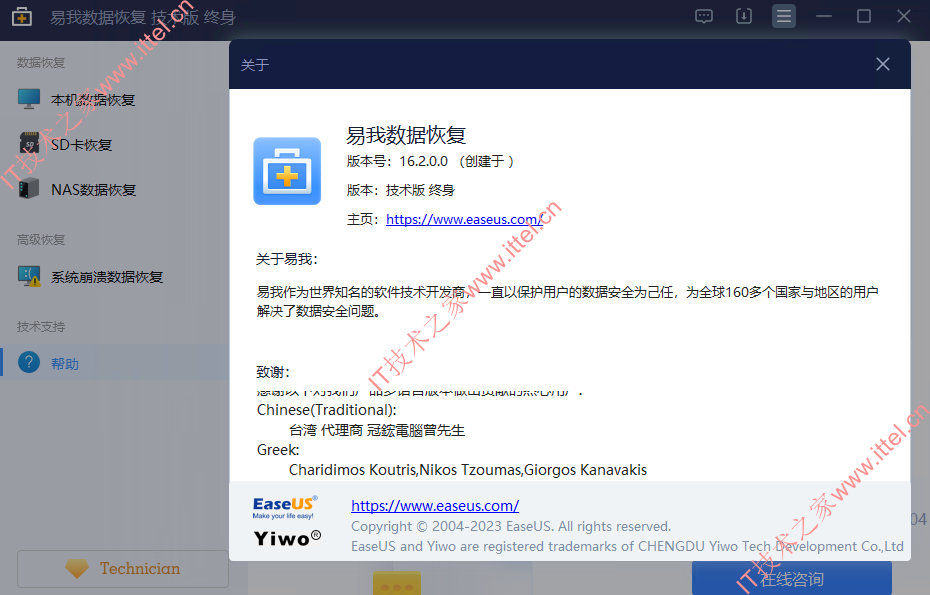The width and height of the screenshot is (930, 595).
Task: Click the yellow chat bubble at bottom
Action: (x=397, y=583)
